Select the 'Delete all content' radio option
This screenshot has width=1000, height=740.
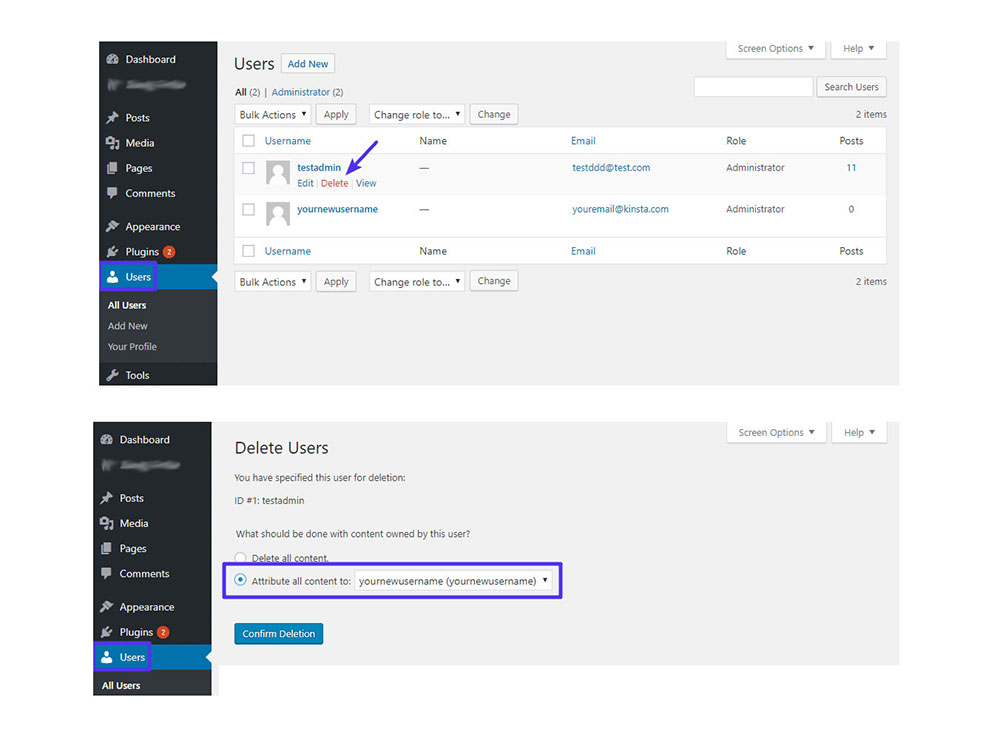coord(240,558)
